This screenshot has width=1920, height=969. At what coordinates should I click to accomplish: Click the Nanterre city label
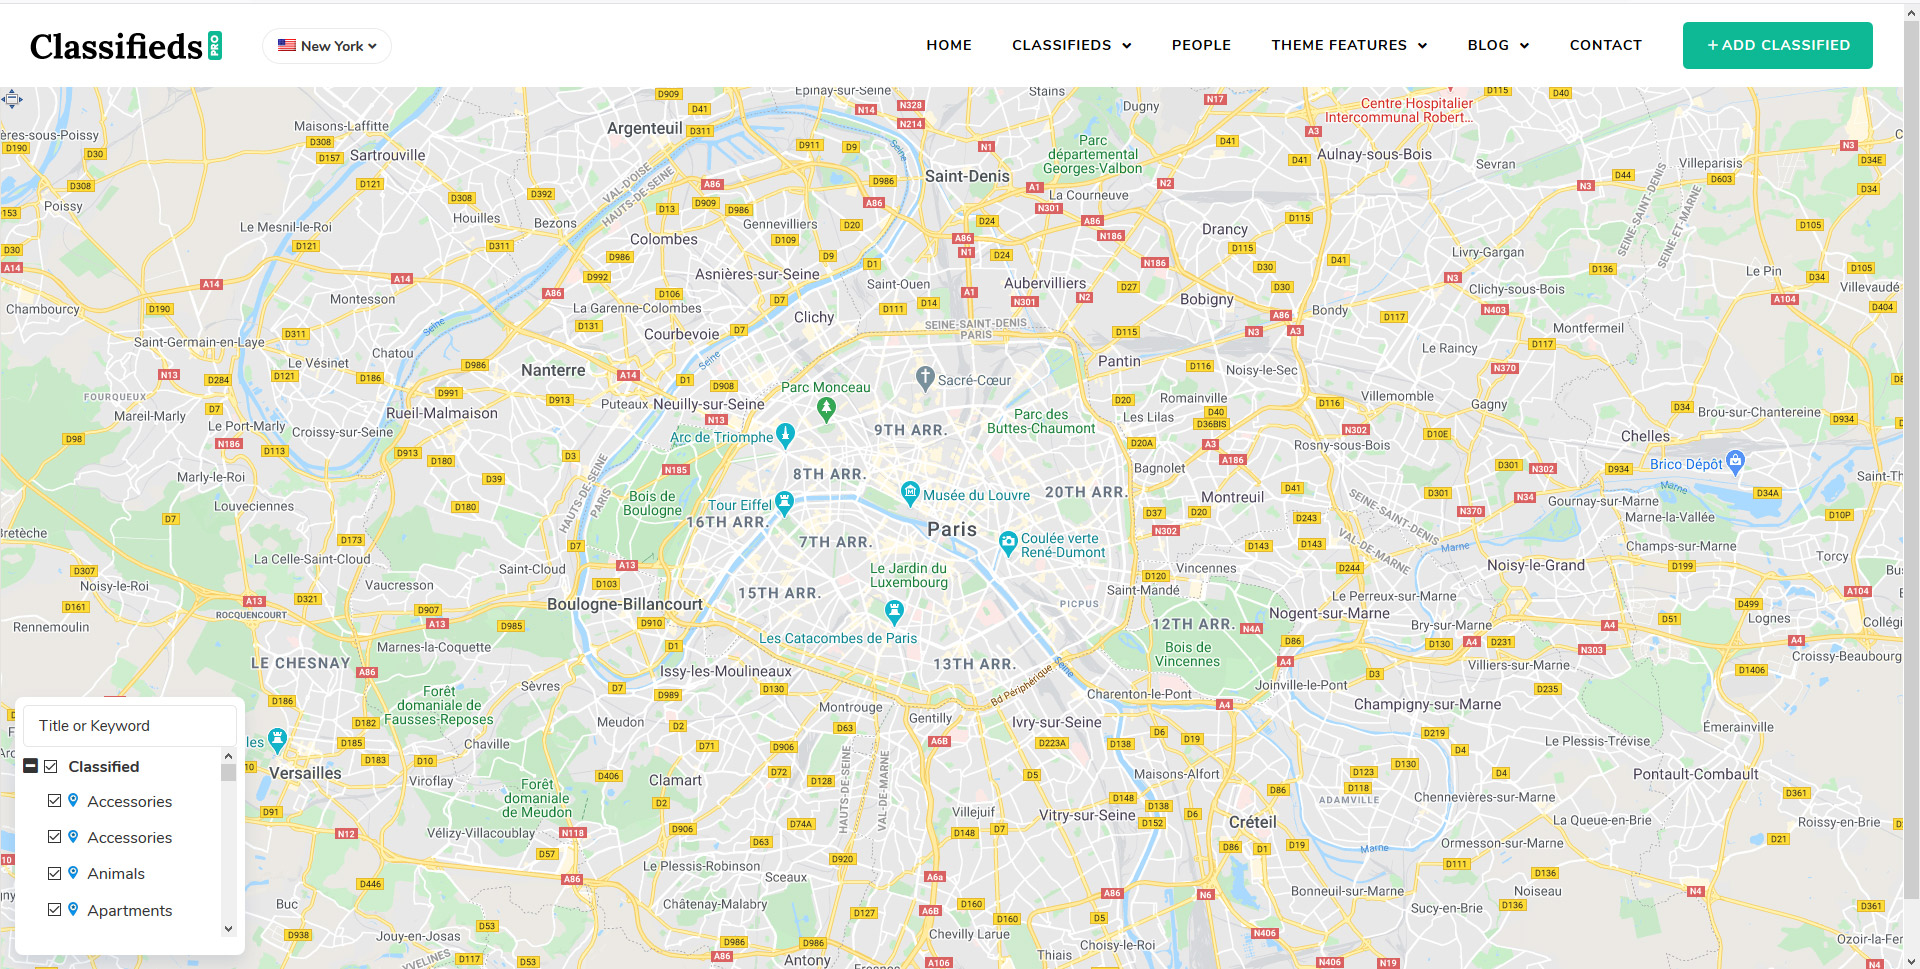(553, 370)
